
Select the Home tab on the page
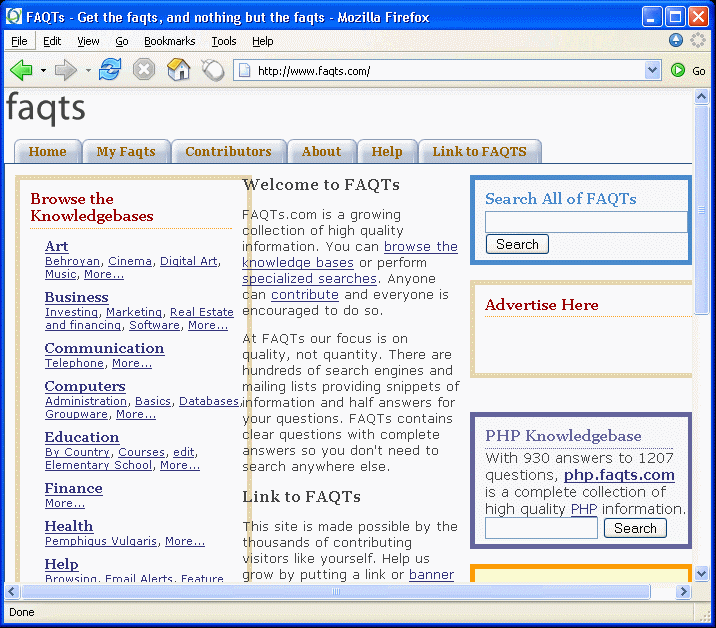point(47,152)
